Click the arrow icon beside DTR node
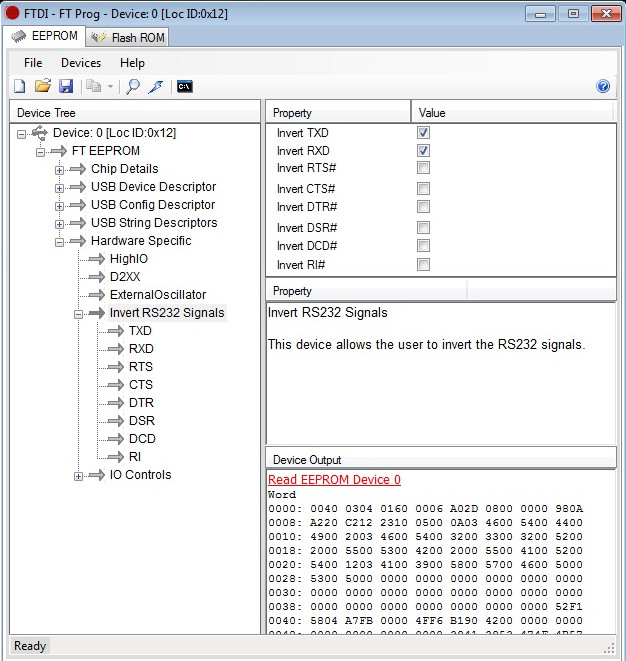 [116, 403]
